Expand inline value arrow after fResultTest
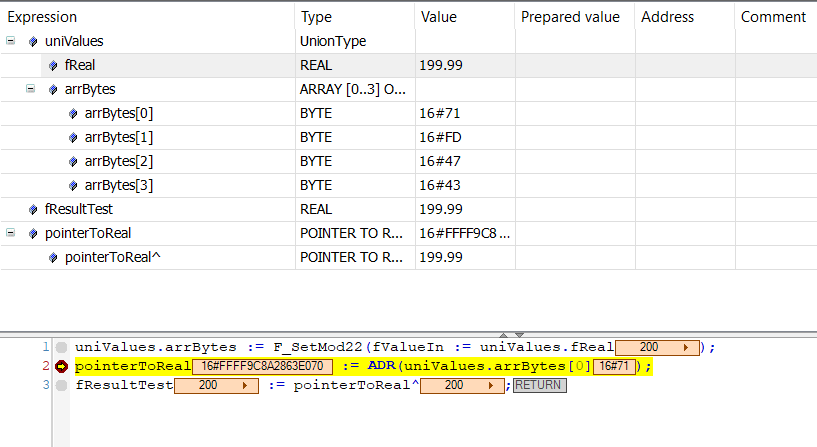Screen dimensions: 817x447 (x=245, y=386)
